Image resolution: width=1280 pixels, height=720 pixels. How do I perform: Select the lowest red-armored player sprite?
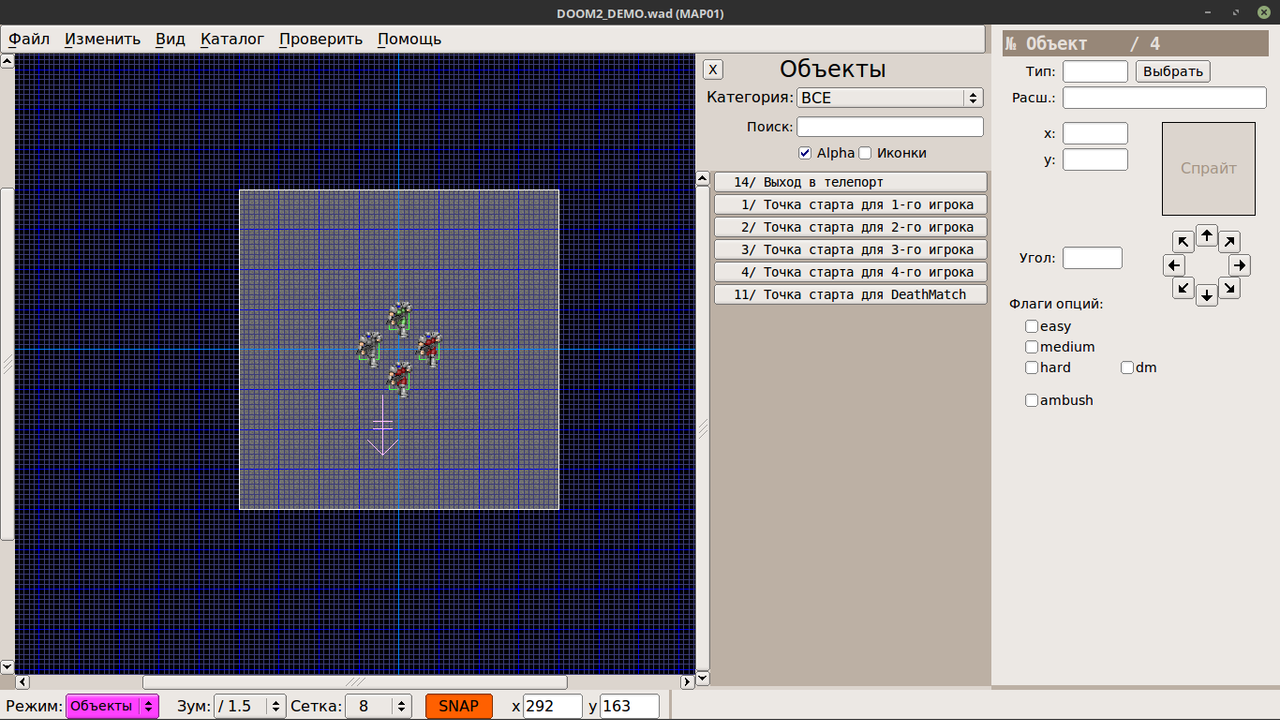(x=400, y=379)
